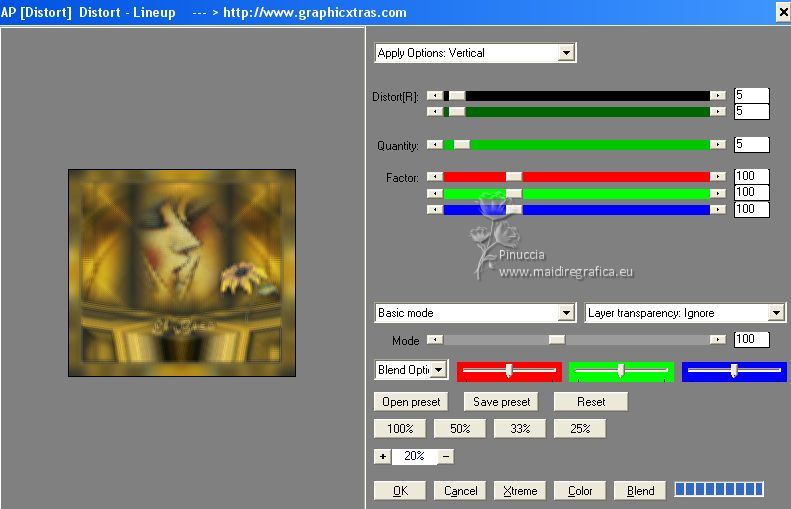Click left arrow of blue Factor slider

pyautogui.click(x=434, y=209)
